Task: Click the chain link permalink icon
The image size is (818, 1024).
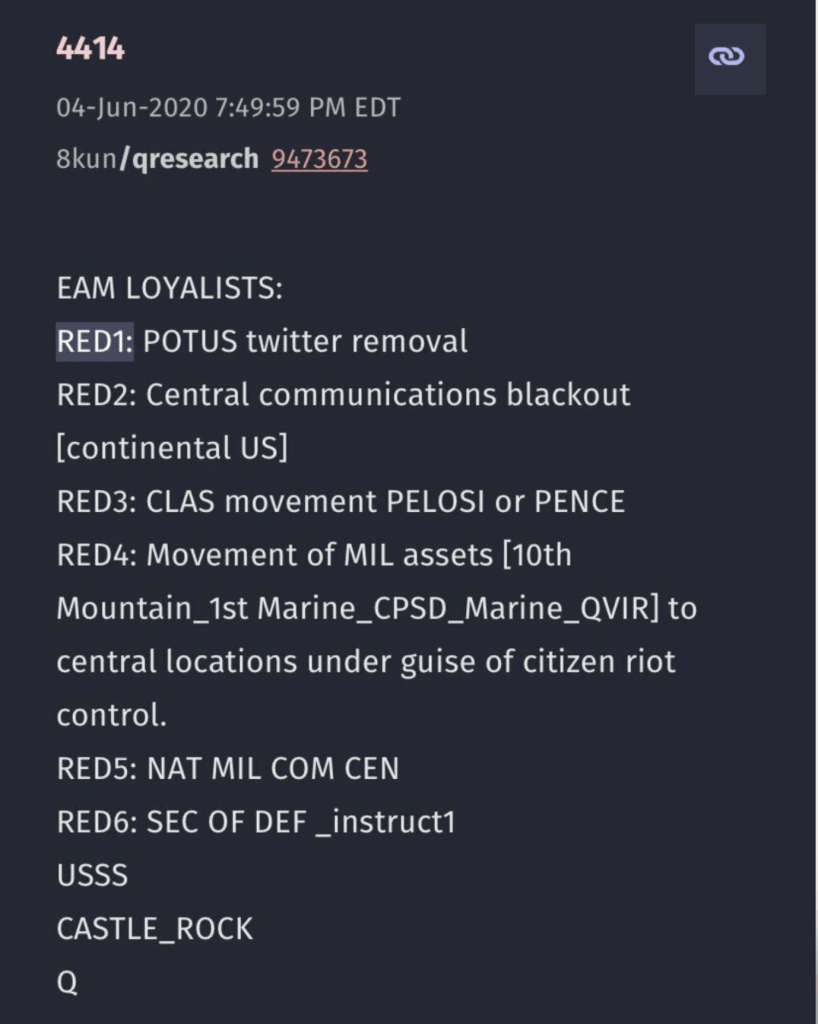Action: [730, 59]
